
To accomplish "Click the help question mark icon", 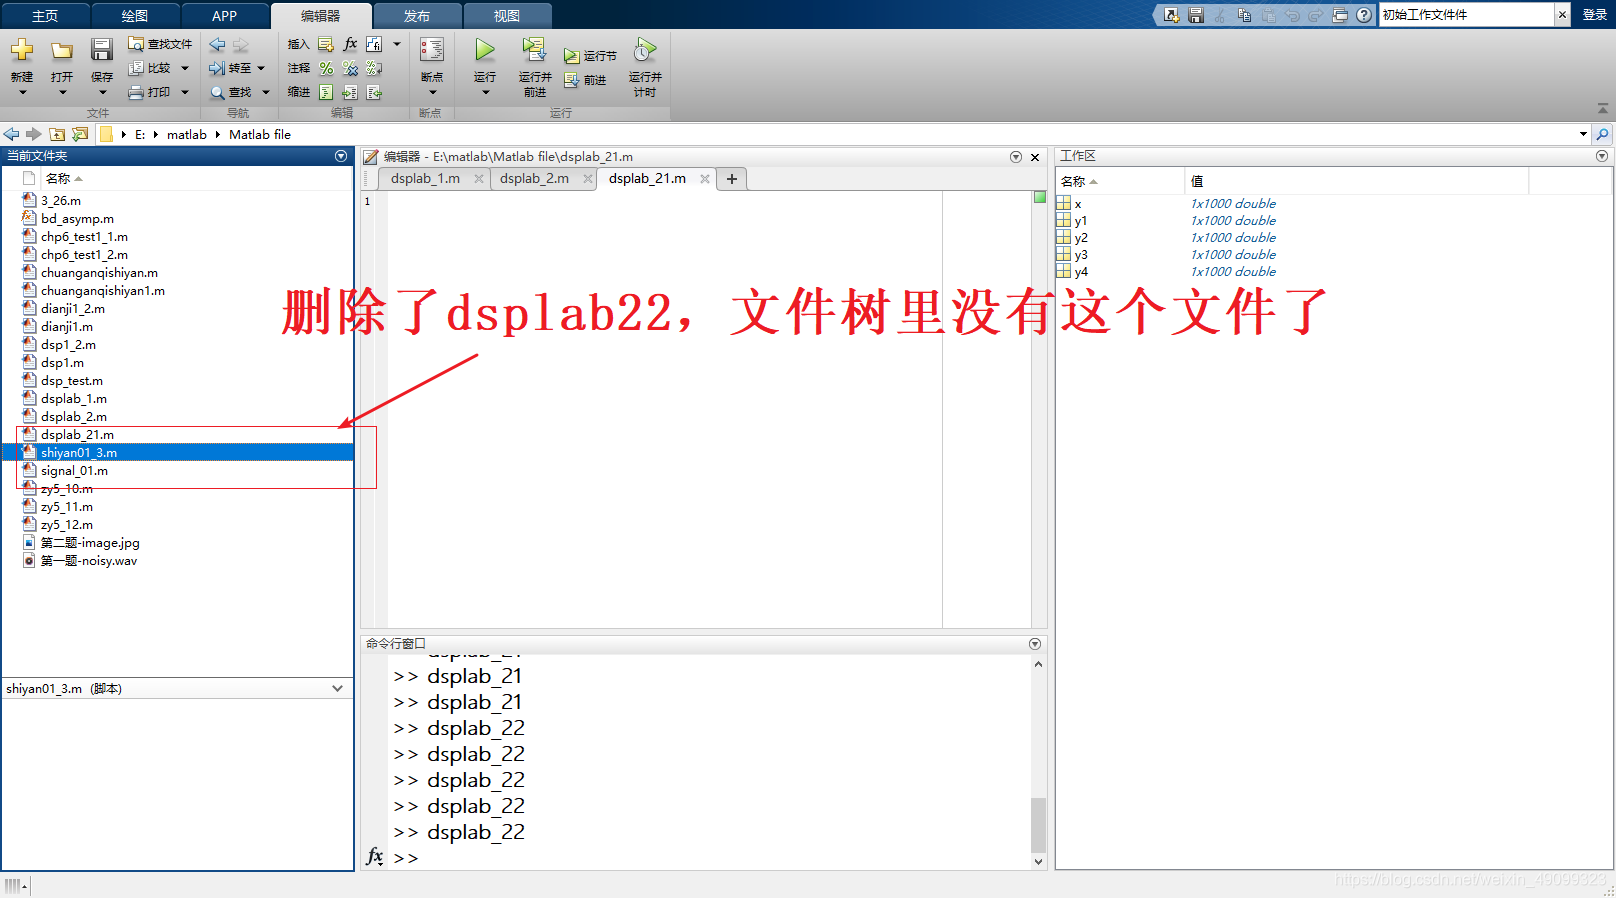I will (x=1364, y=15).
